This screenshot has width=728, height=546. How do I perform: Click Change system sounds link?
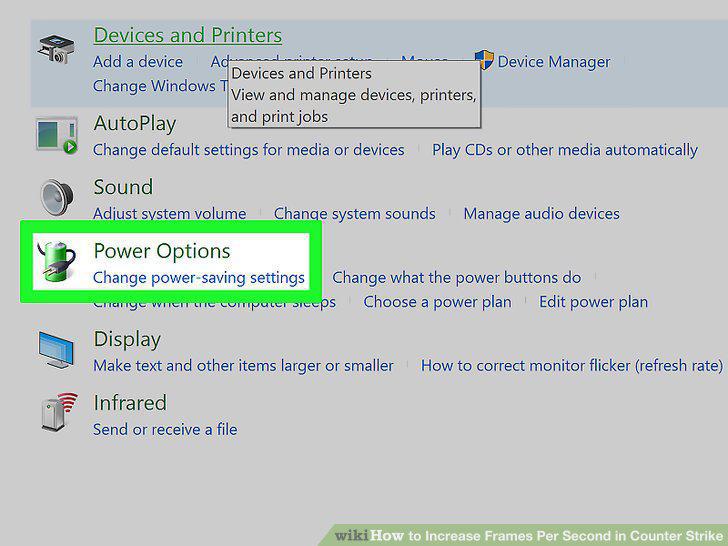[x=355, y=214]
